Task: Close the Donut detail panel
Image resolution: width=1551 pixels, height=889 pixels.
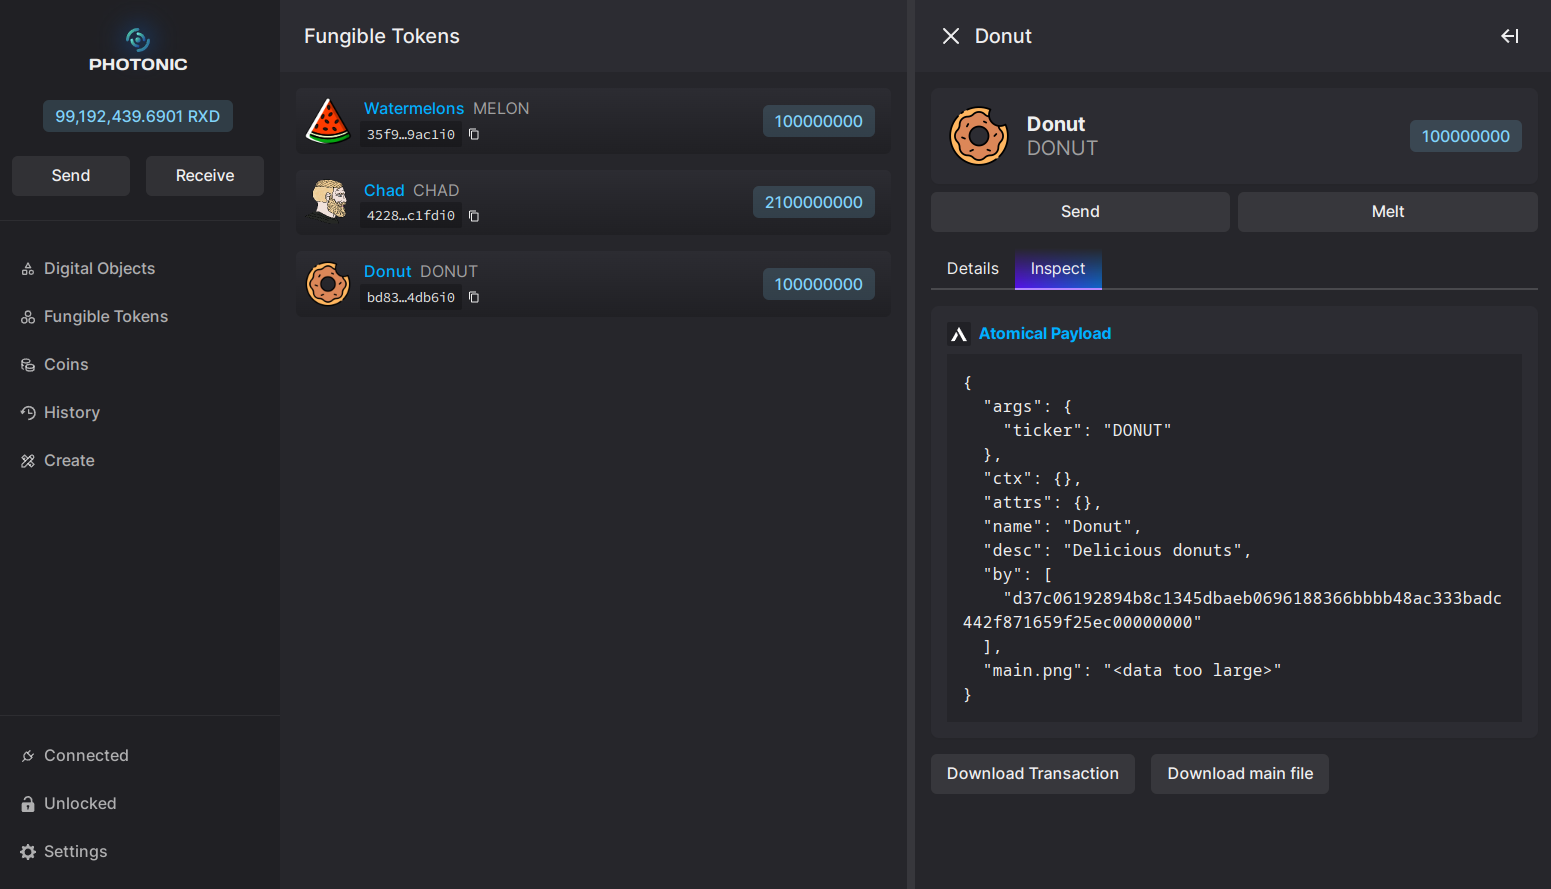Action: (951, 36)
